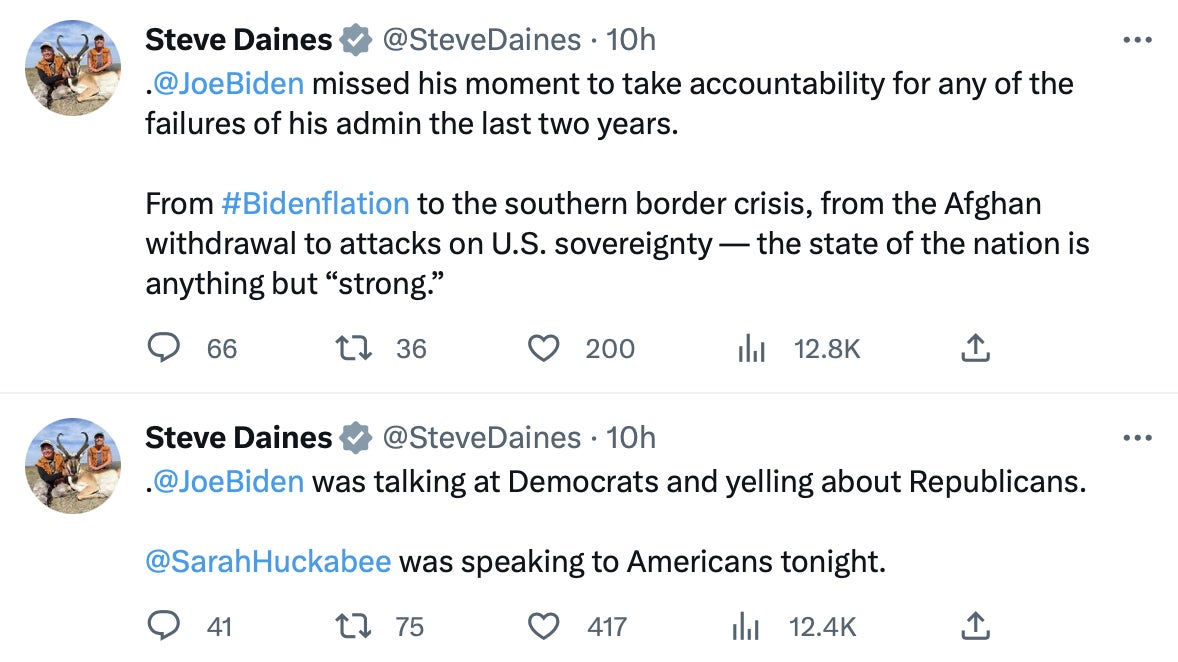Like the tweet with 417 likes
This screenshot has height=662, width=1178.
[542, 626]
